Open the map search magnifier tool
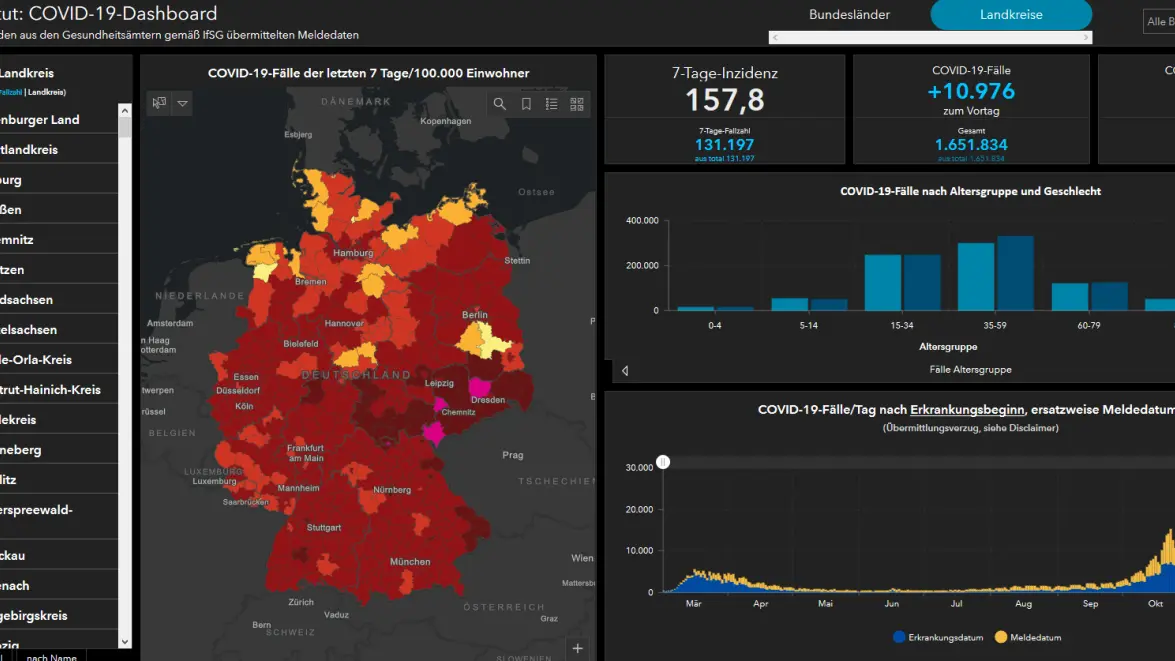1175x661 pixels. [x=500, y=104]
